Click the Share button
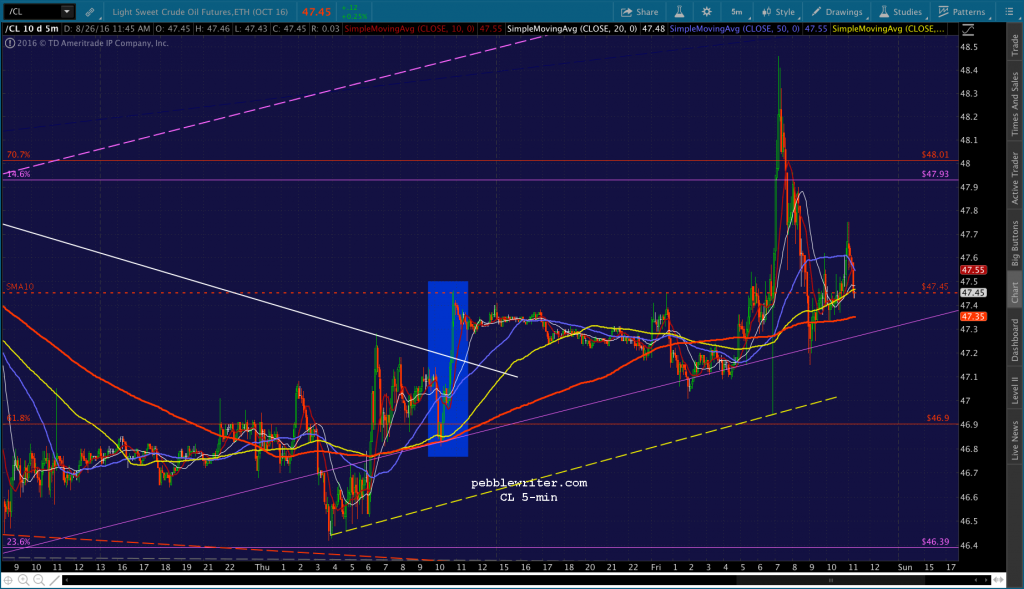Screen dimensions: 1024x589 coord(639,12)
